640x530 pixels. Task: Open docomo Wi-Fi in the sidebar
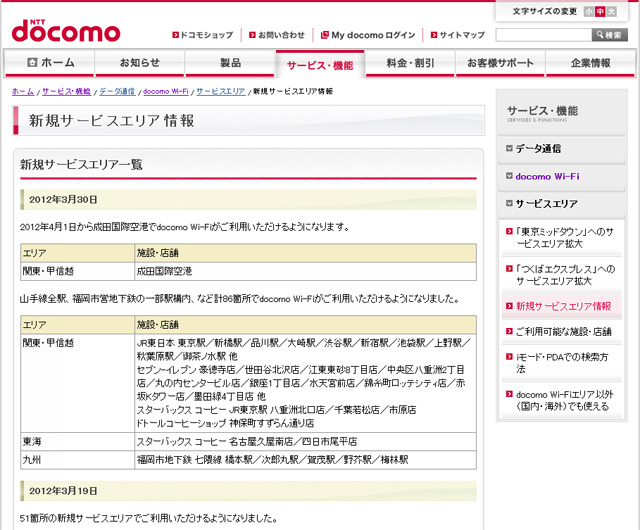pyautogui.click(x=547, y=176)
